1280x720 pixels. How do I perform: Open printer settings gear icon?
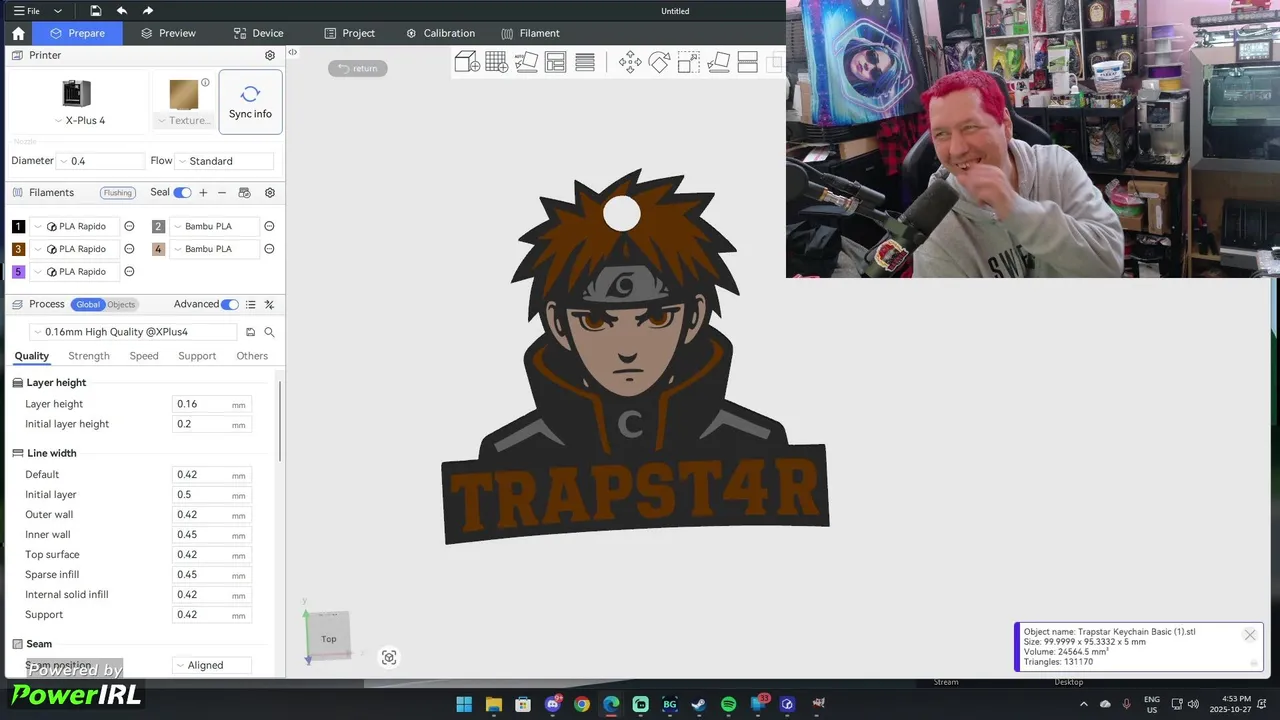point(270,55)
